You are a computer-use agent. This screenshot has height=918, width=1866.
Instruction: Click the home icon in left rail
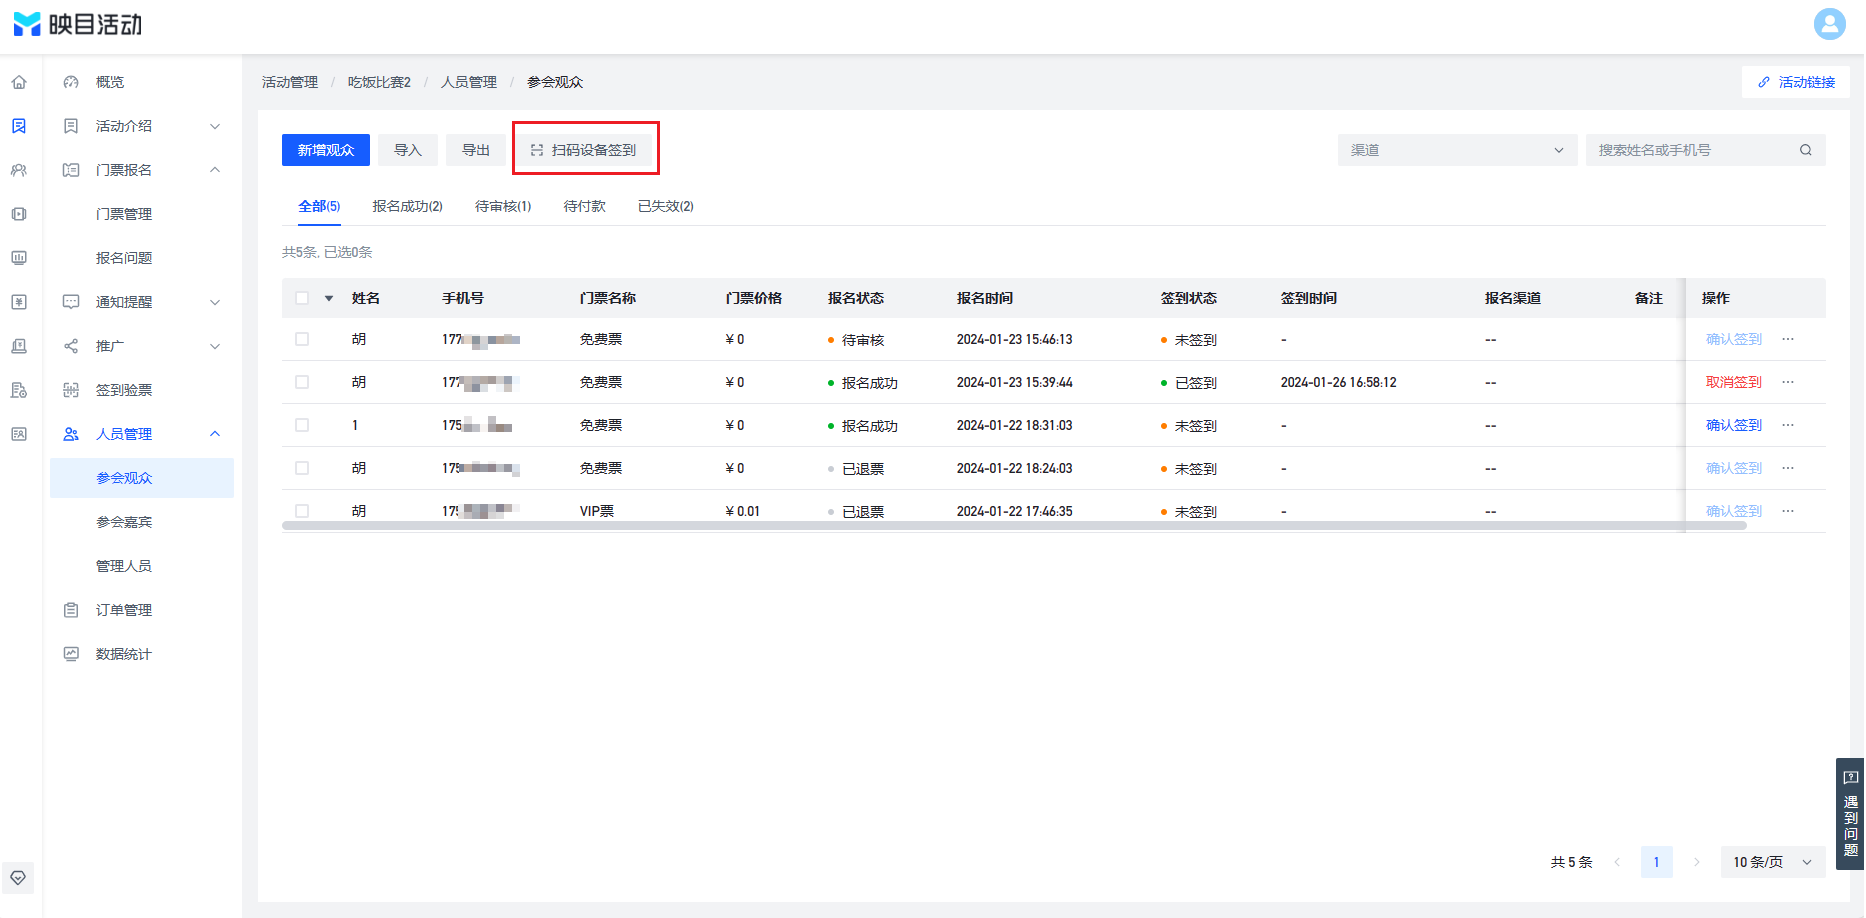coord(19,82)
